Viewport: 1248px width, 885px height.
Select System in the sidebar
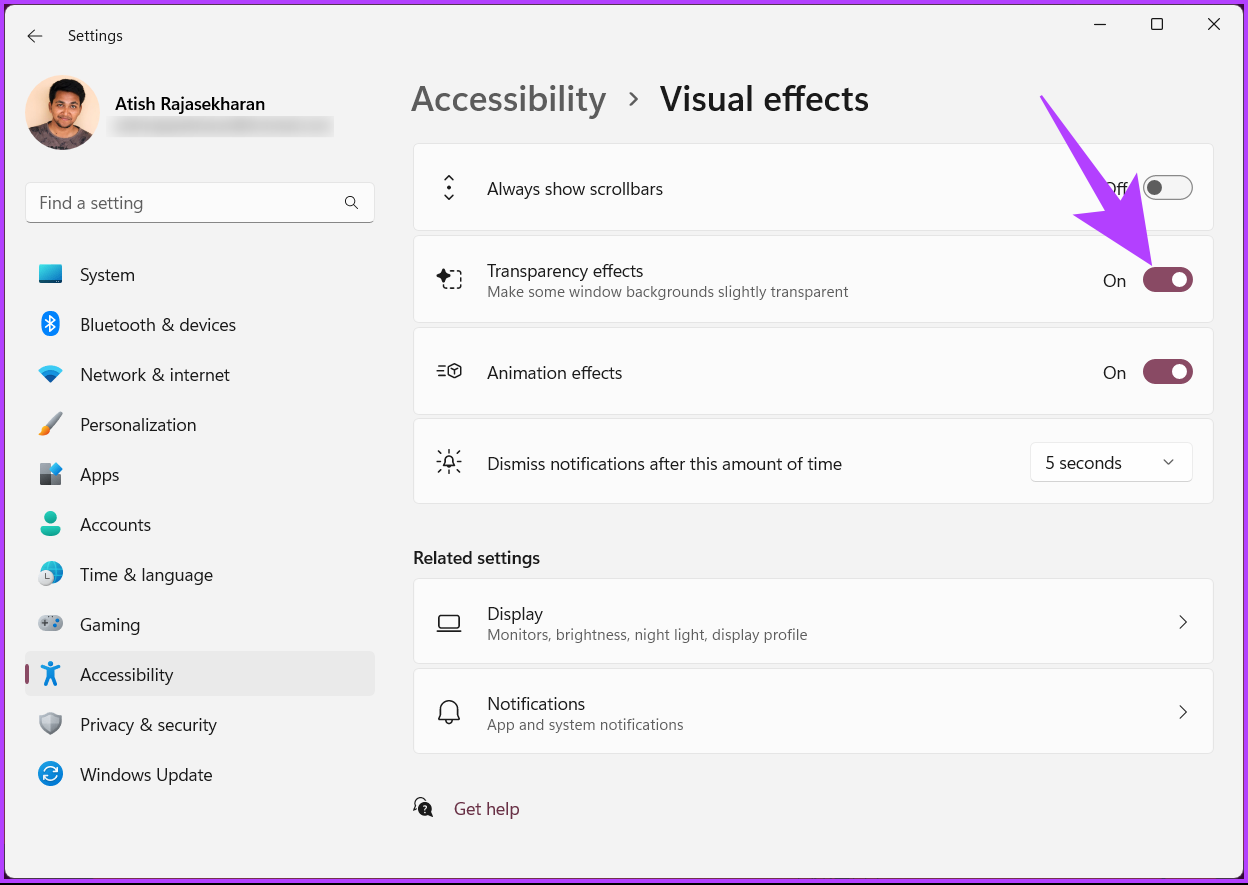pyautogui.click(x=107, y=275)
